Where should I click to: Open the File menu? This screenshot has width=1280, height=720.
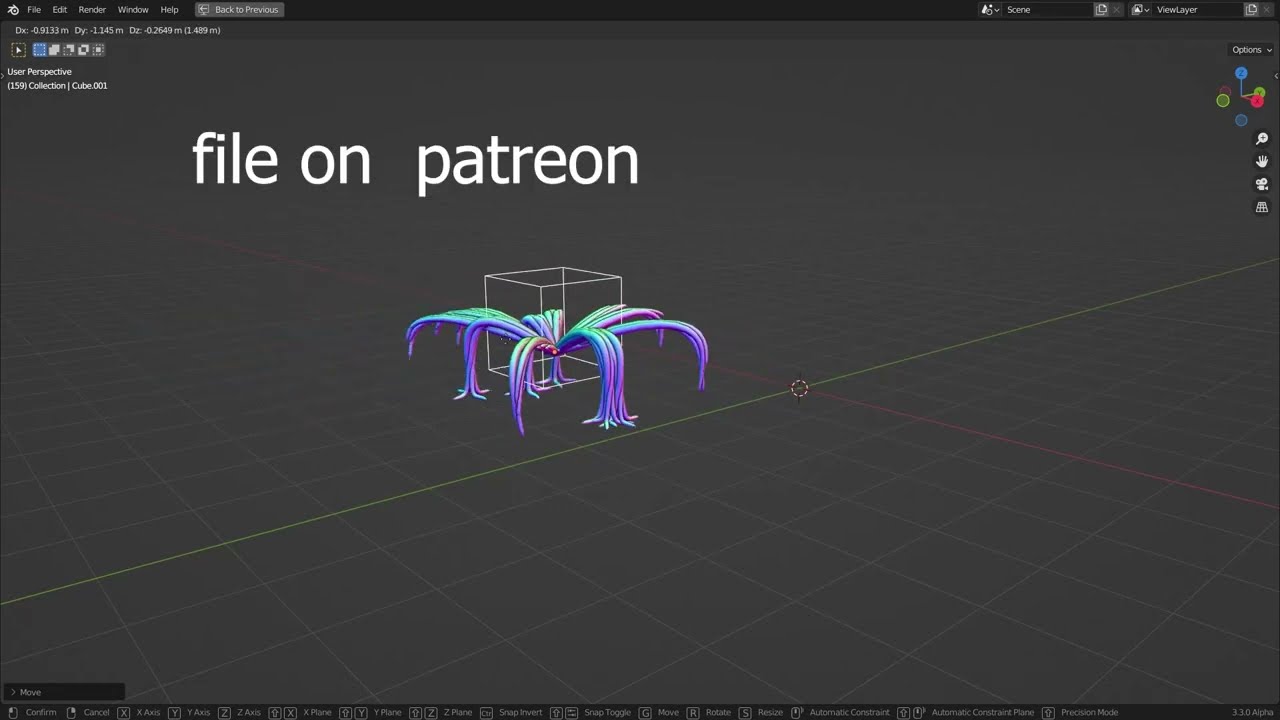coord(34,9)
